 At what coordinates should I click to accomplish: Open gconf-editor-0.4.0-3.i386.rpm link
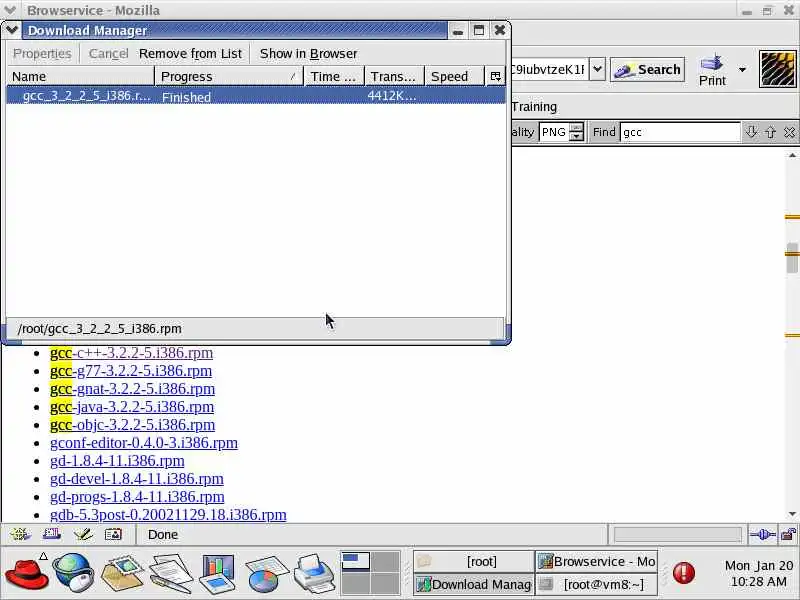click(x=144, y=443)
